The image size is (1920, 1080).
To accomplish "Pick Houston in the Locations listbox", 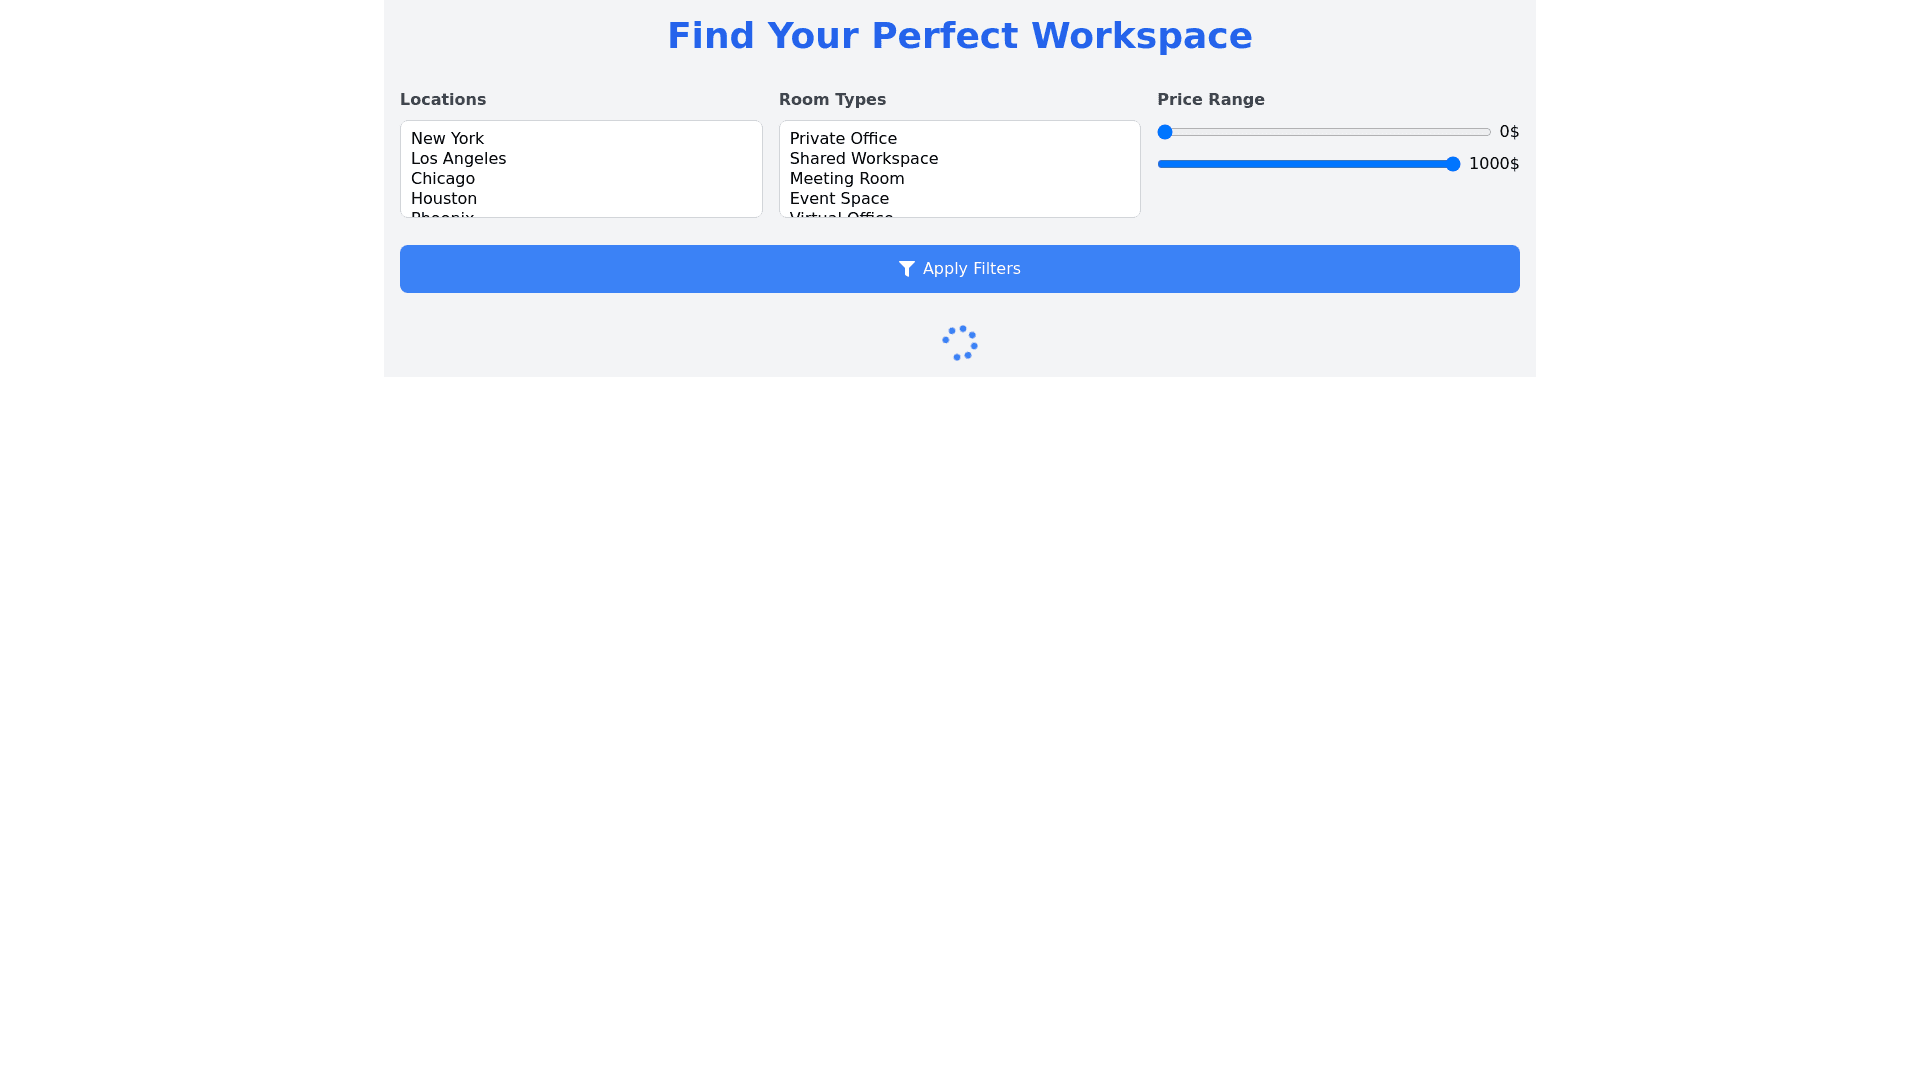I will [443, 199].
